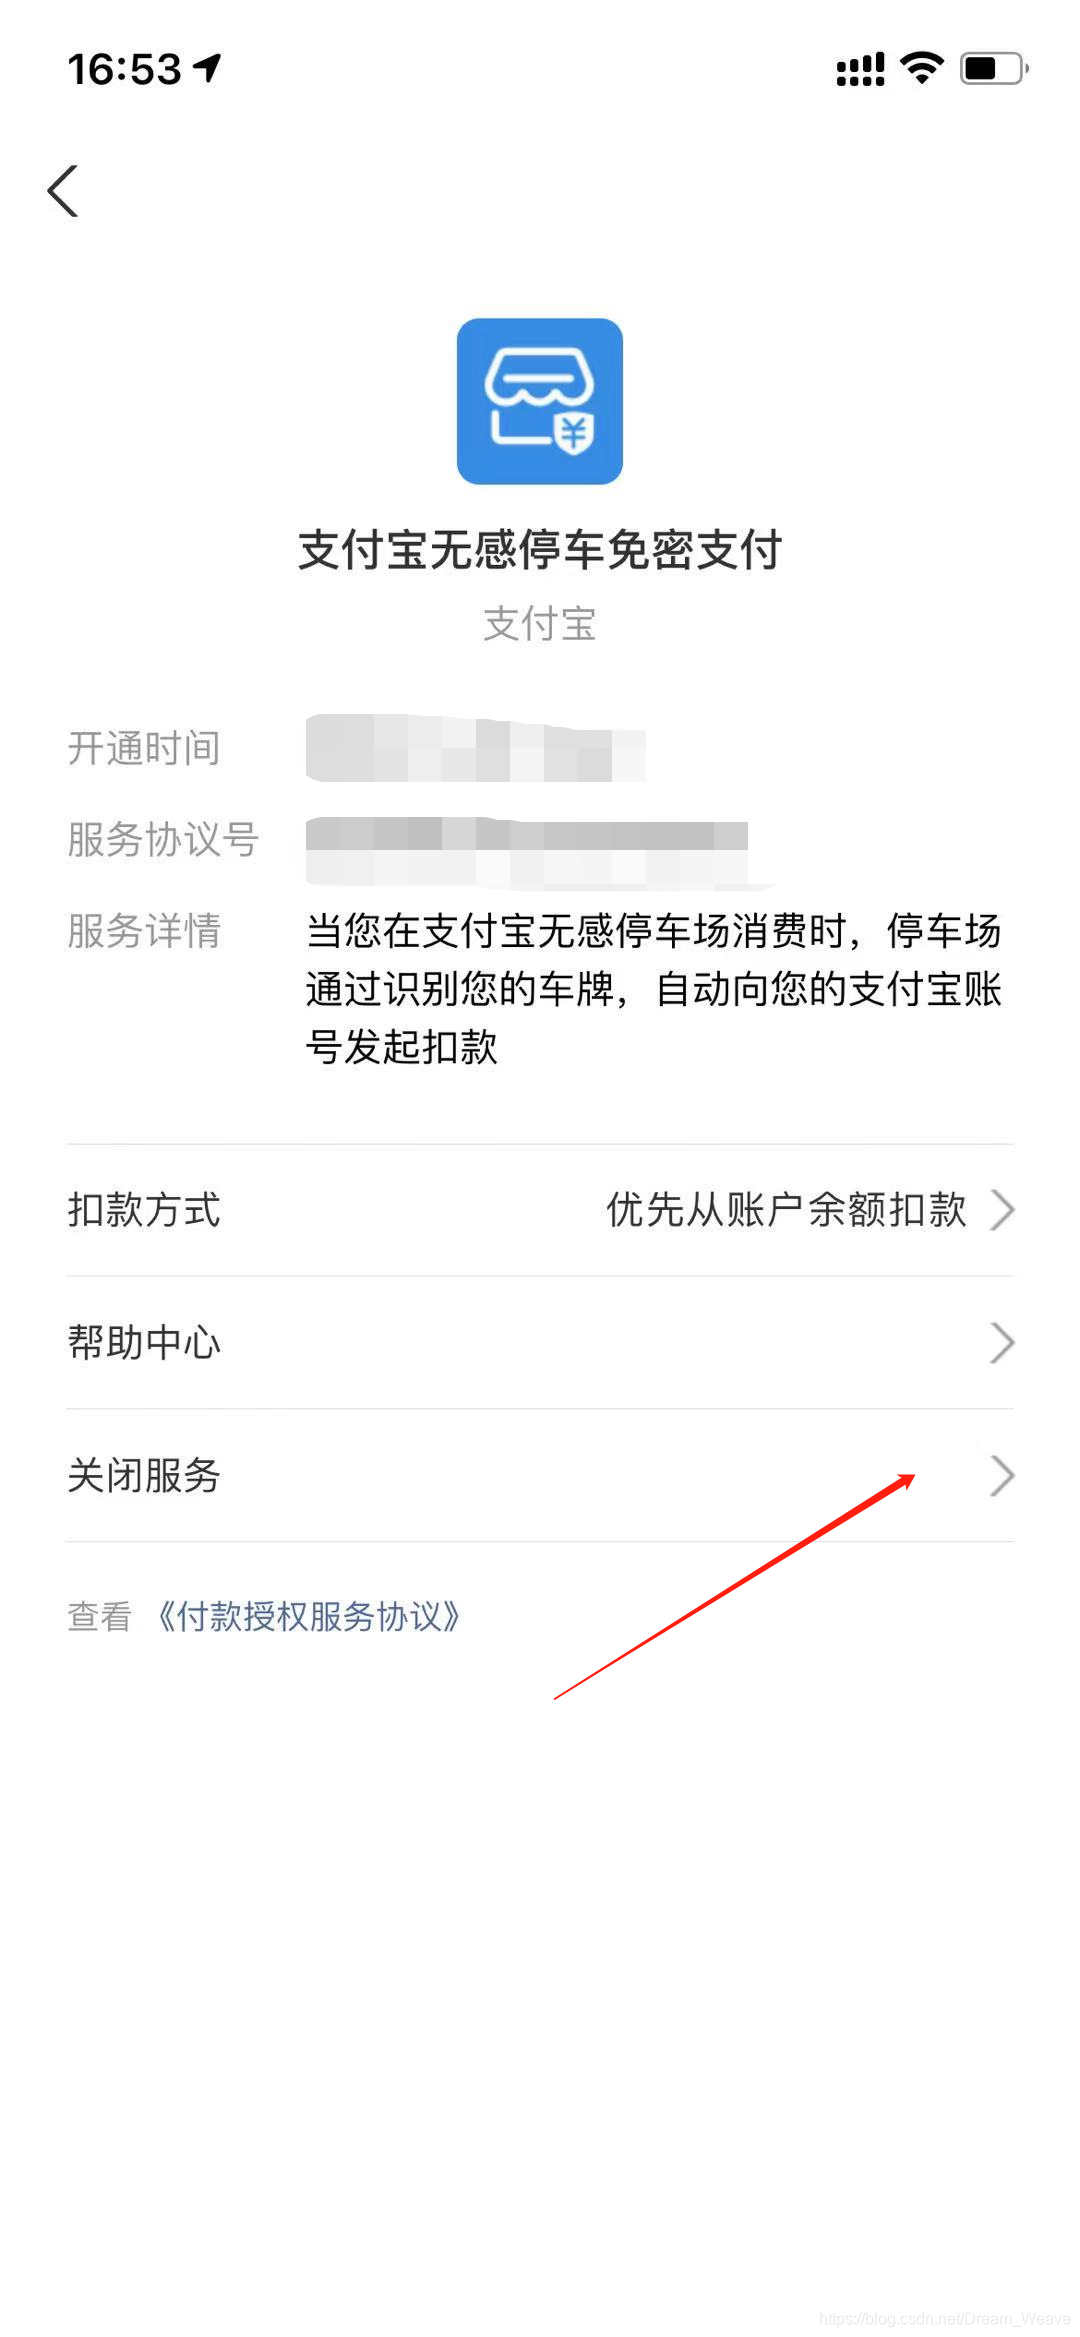1080x2337 pixels.
Task: Open the 《付款授权服务协议》 link
Action: [308, 1616]
